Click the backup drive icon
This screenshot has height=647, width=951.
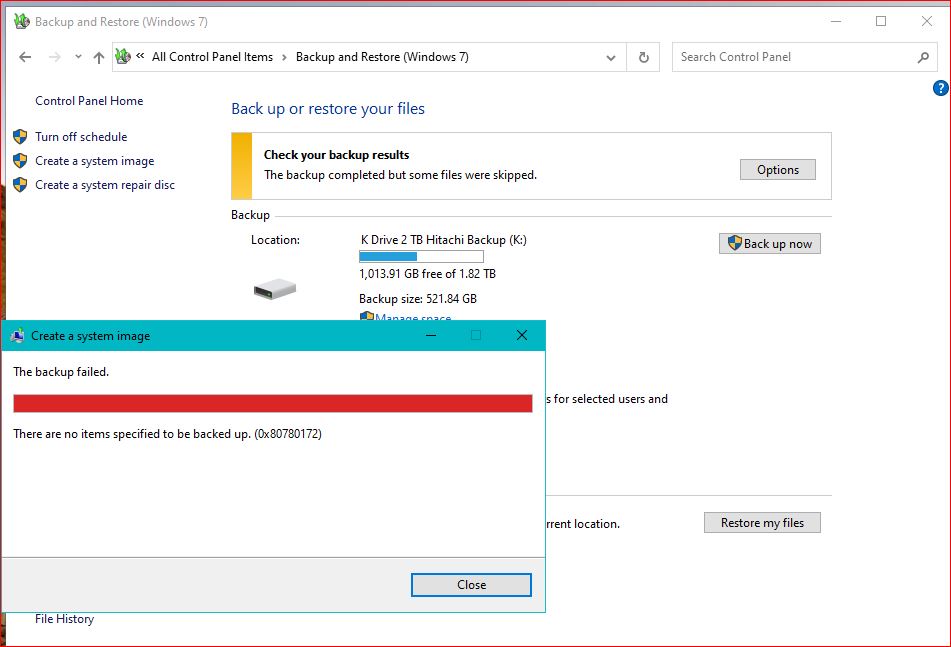point(275,289)
